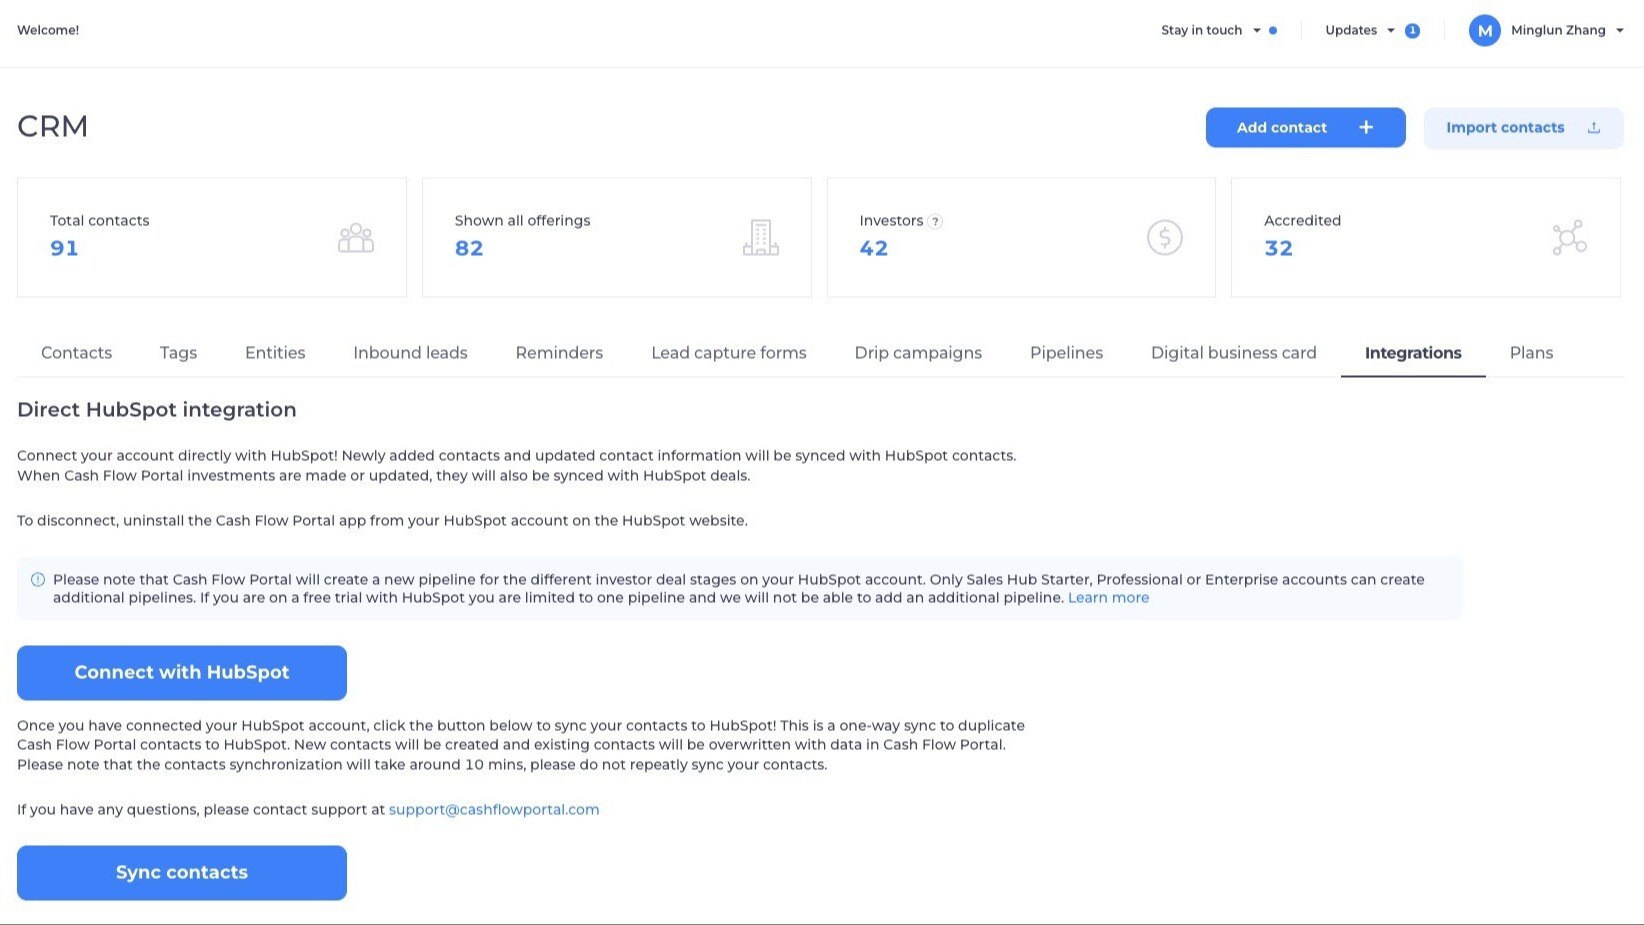1644x925 pixels.
Task: Click the Sync contacts button
Action: (182, 873)
